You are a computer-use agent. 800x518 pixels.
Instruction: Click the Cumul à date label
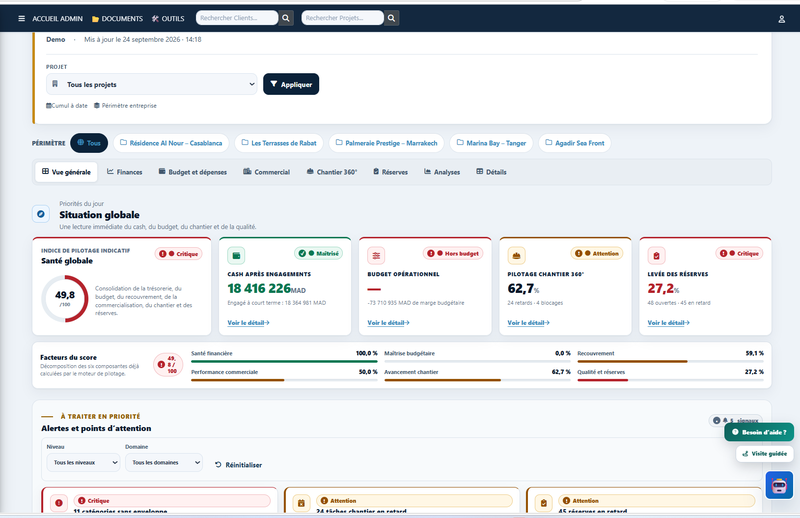[x=67, y=106]
